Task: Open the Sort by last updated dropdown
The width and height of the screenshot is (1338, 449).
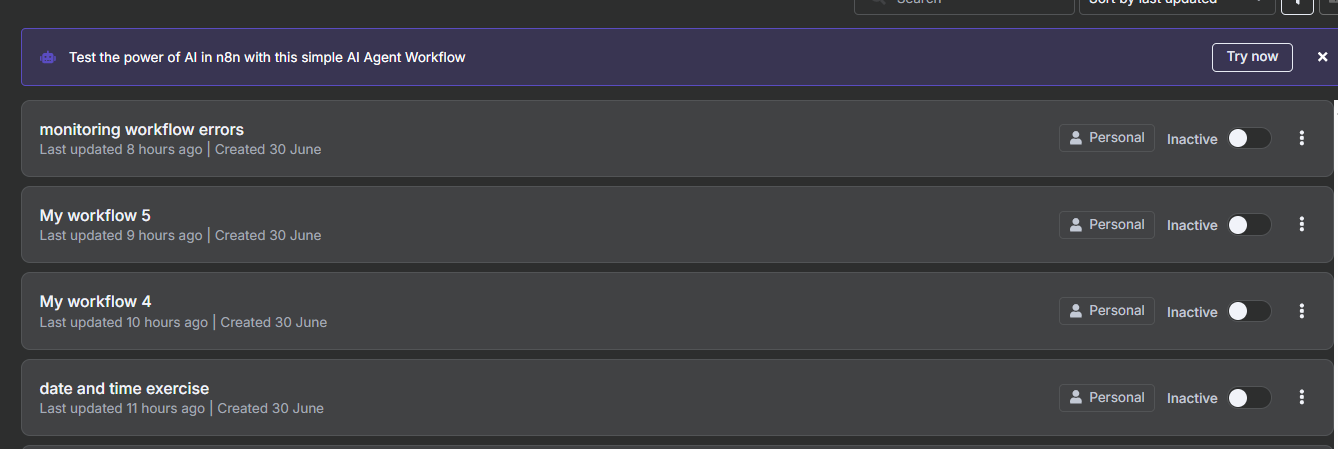Action: (1176, 5)
